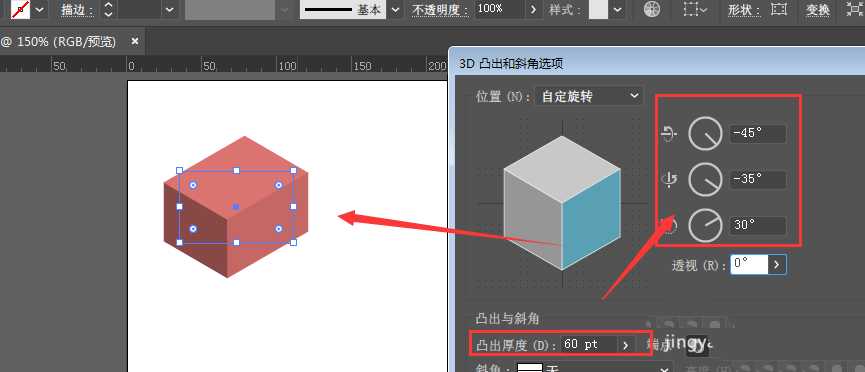Click the gray-blue cube rotation preview trackball

click(x=562, y=203)
